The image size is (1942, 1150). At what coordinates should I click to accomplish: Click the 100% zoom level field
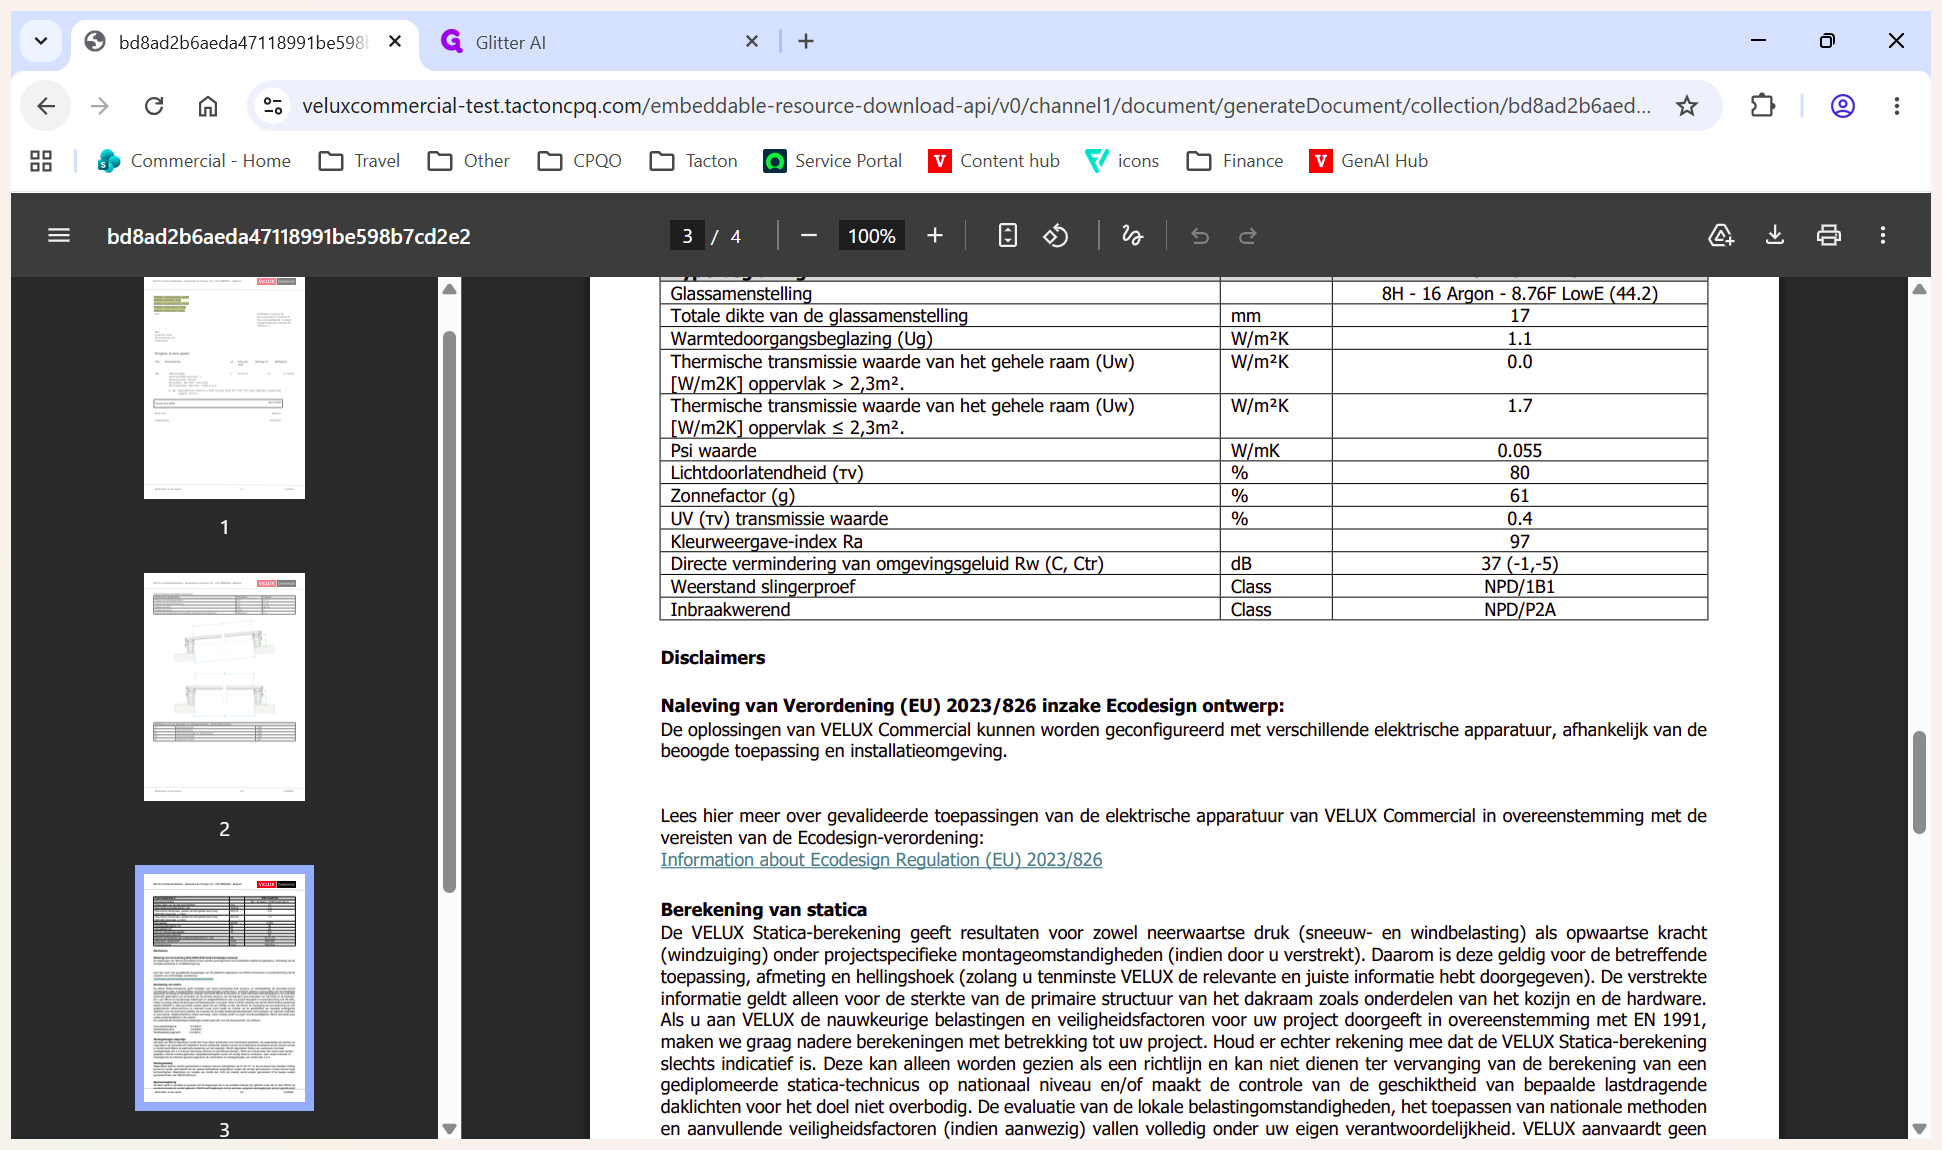[x=871, y=236]
